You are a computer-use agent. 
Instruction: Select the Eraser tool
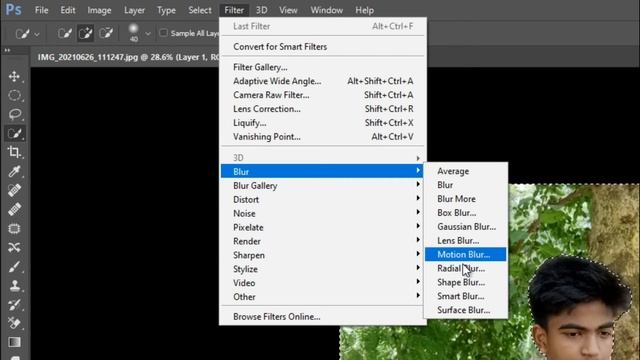[14, 323]
